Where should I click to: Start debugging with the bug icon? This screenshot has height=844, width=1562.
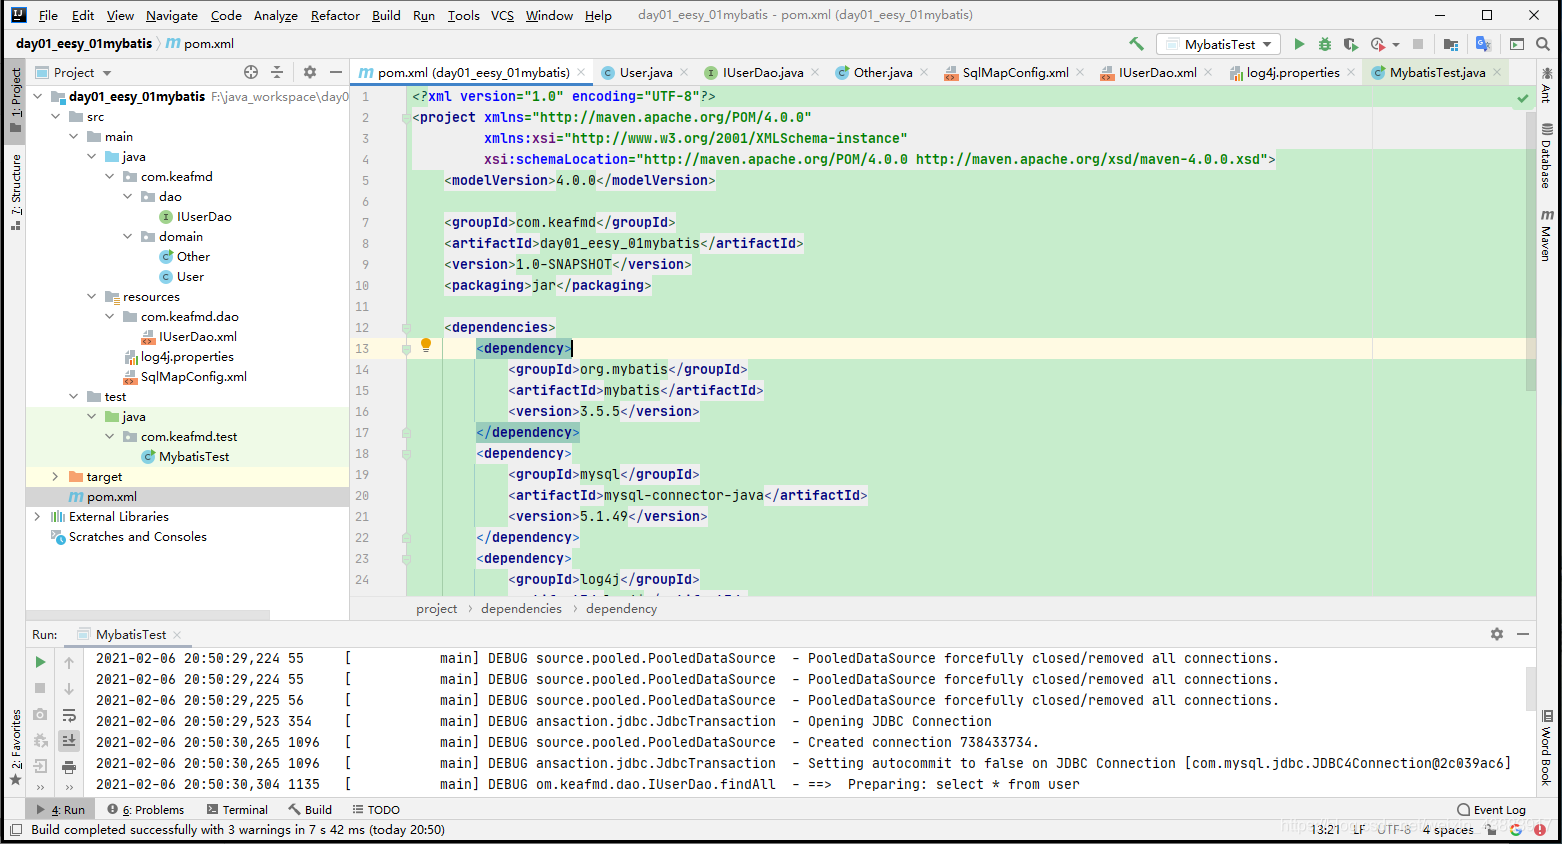click(1325, 44)
